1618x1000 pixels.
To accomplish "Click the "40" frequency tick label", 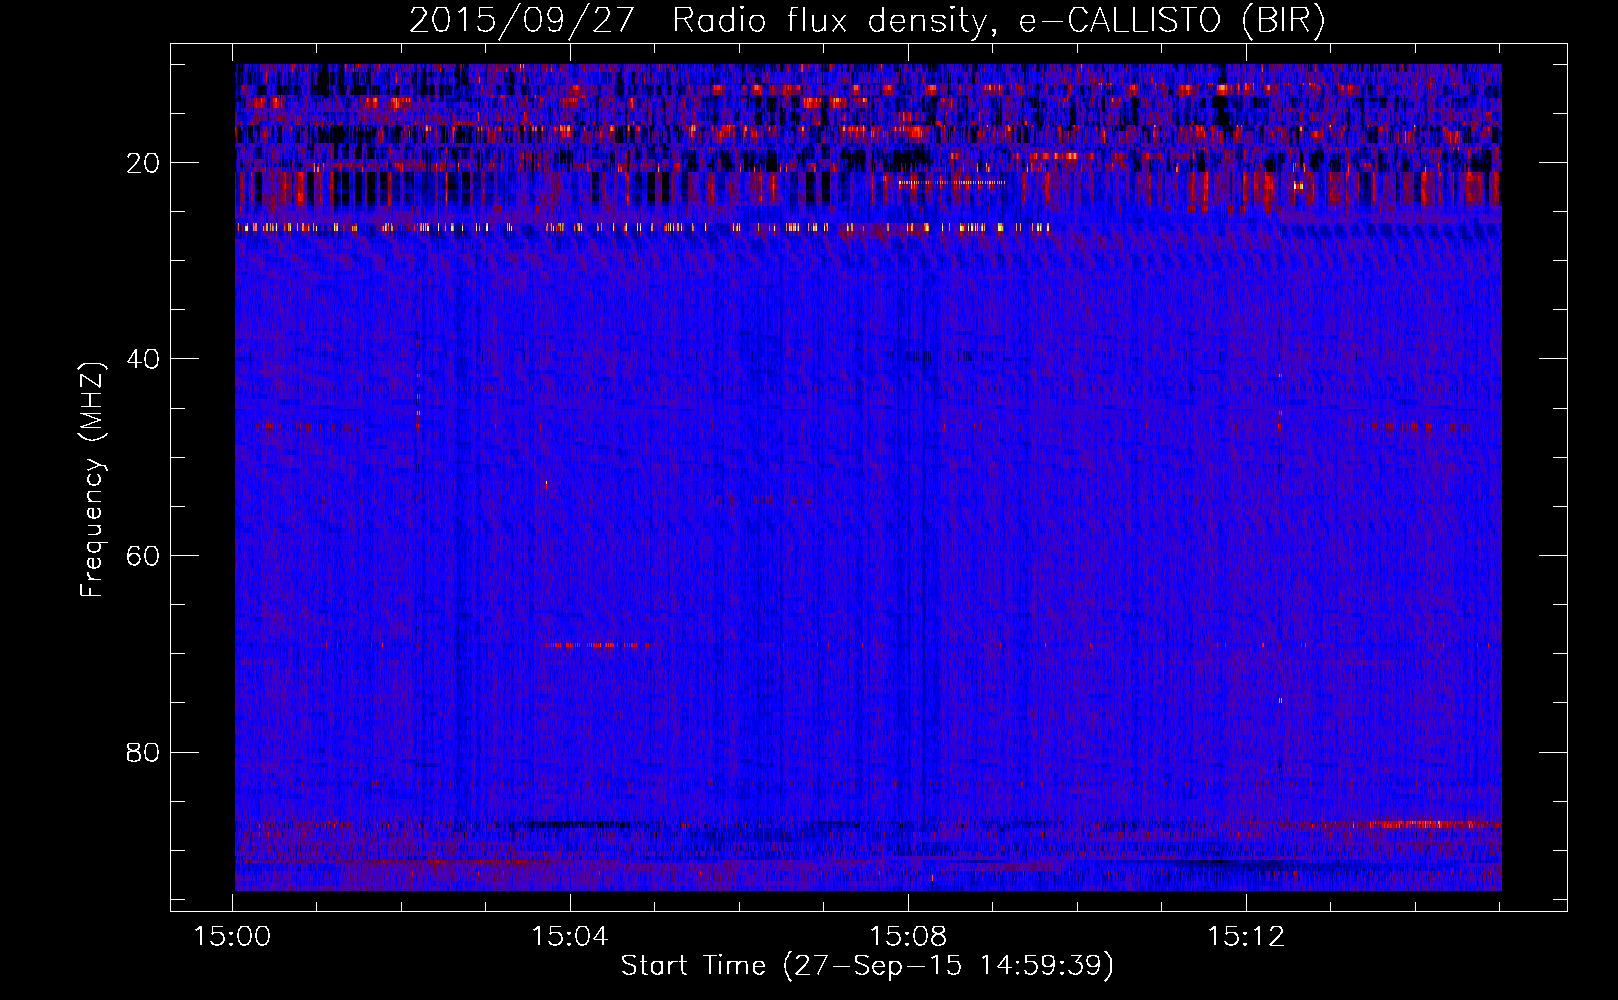I will point(143,359).
